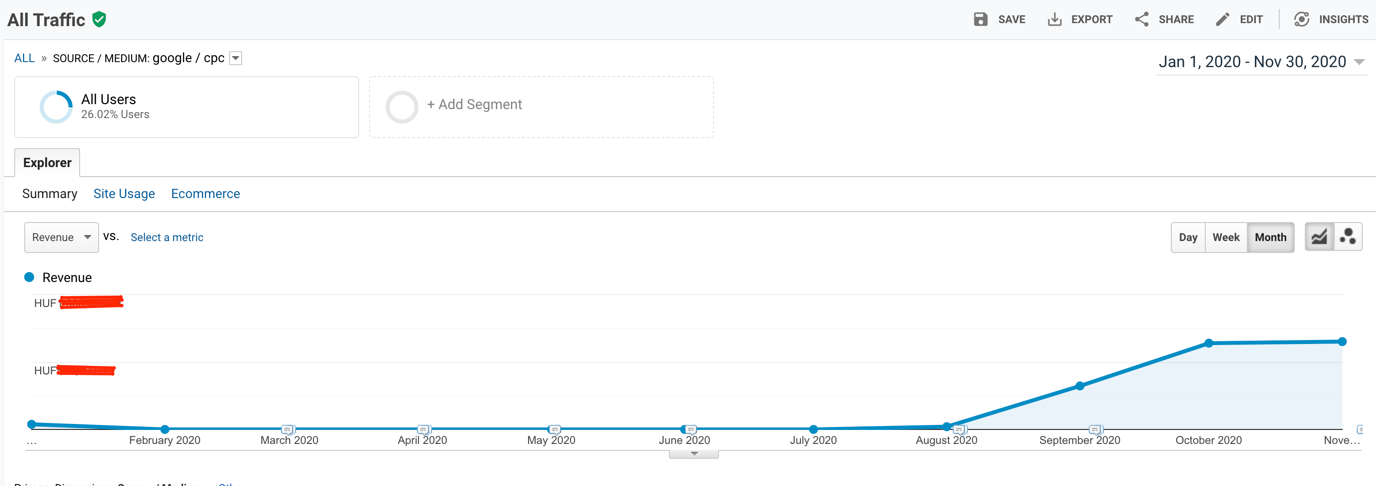Set graph interval to Week

click(x=1226, y=237)
